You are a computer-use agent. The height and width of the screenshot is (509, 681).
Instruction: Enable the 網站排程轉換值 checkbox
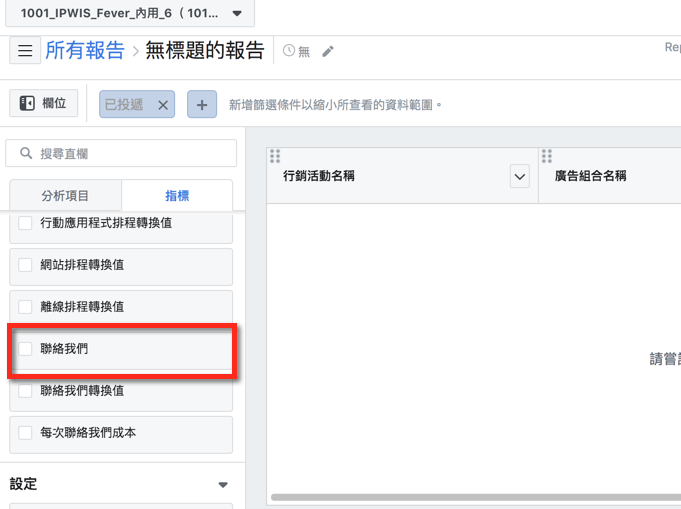click(26, 265)
